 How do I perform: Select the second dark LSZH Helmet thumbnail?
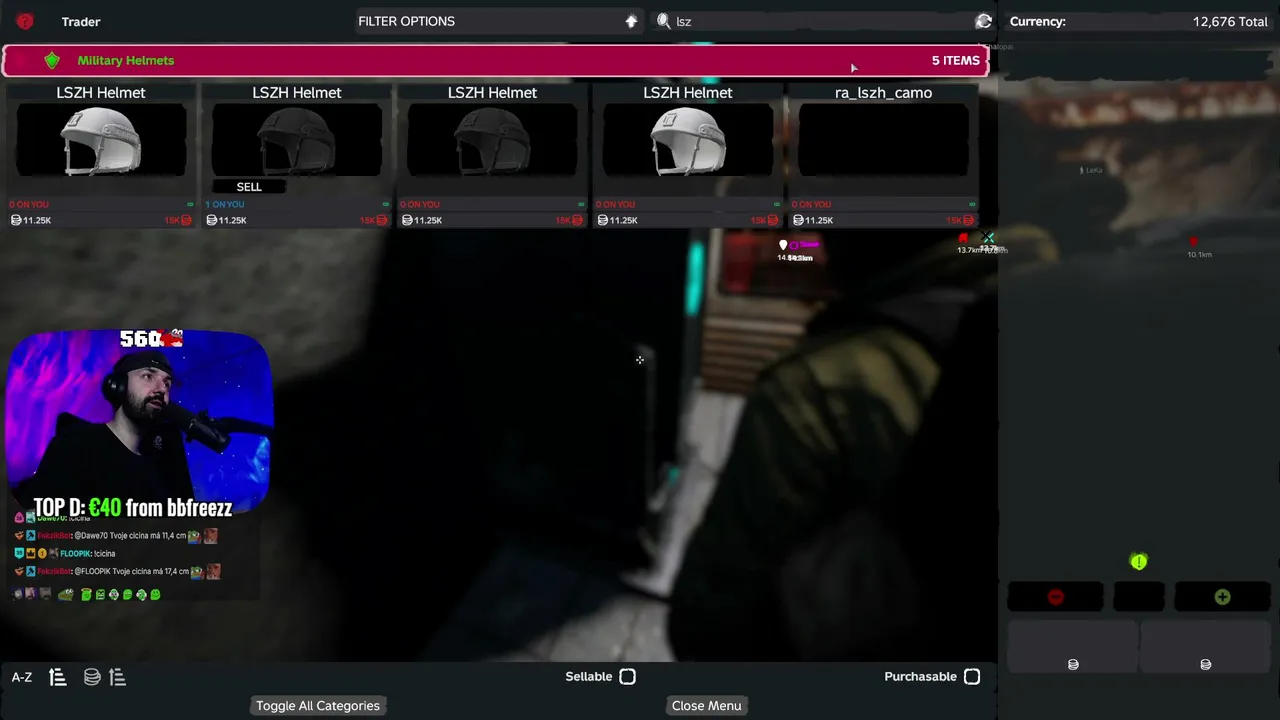(297, 141)
